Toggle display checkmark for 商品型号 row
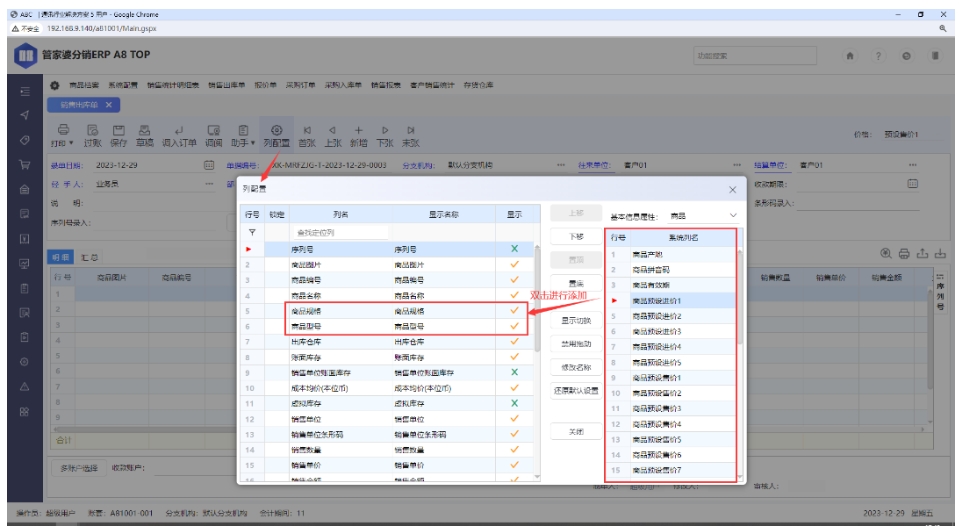Viewport: 959px width, 530px height. tap(514, 326)
